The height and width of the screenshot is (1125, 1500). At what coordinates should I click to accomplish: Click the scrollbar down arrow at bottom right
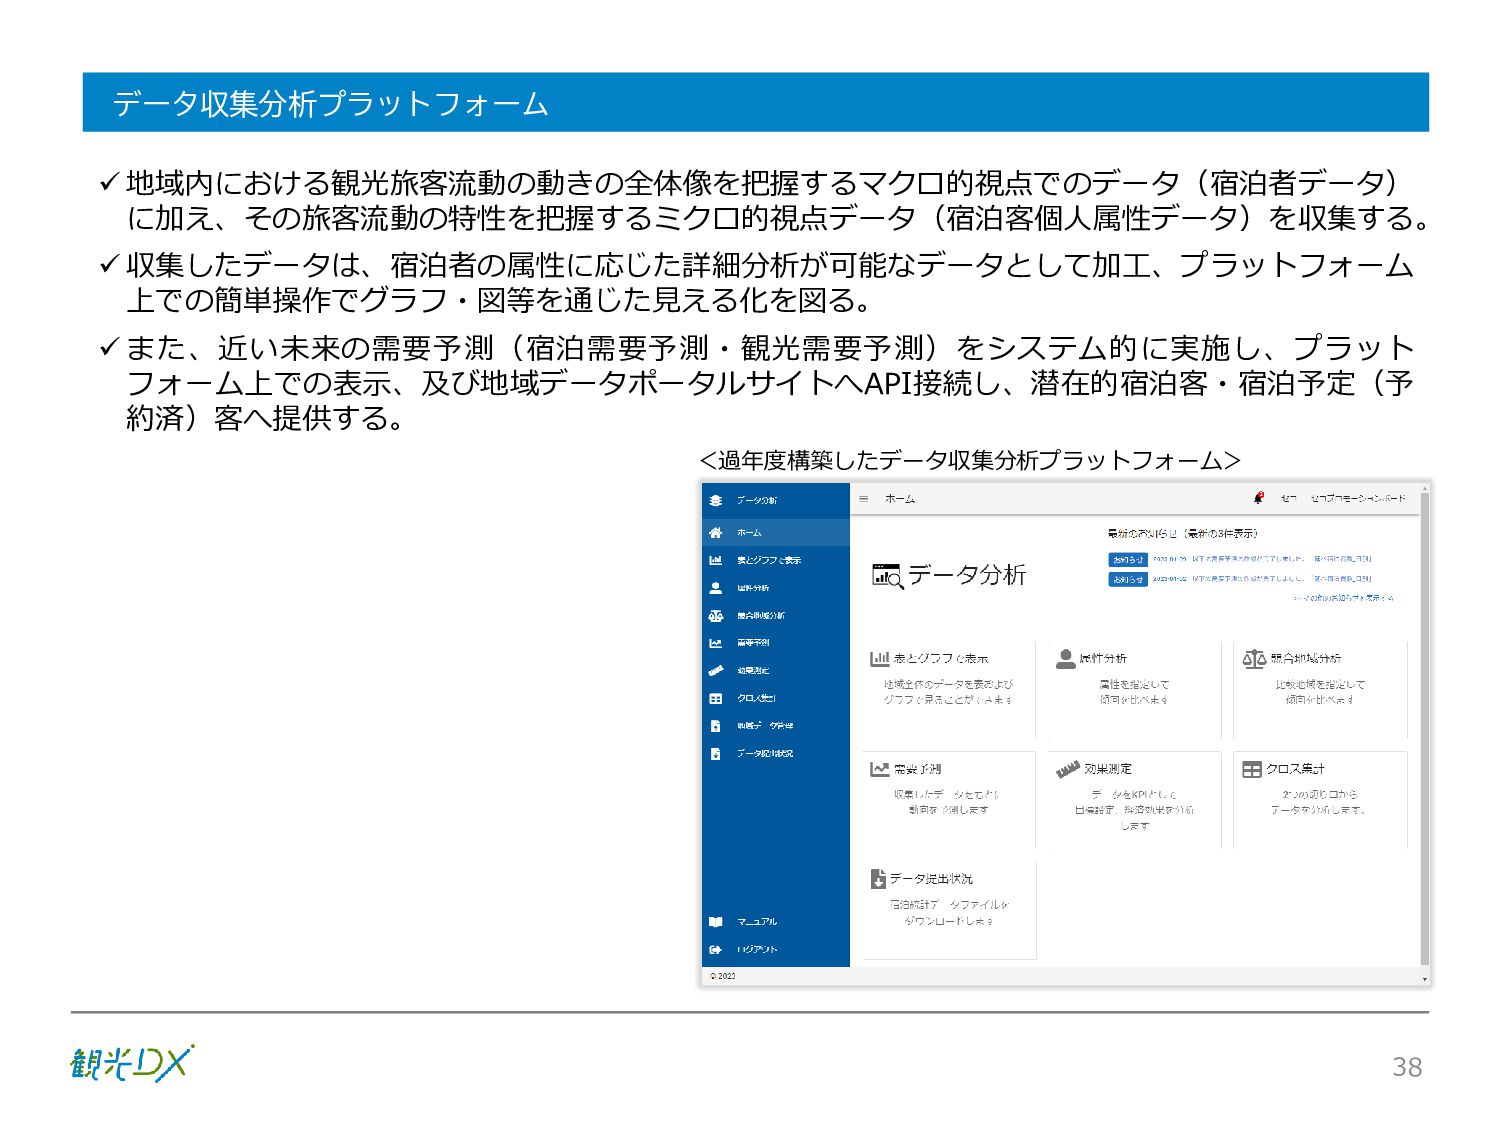coord(1425,979)
